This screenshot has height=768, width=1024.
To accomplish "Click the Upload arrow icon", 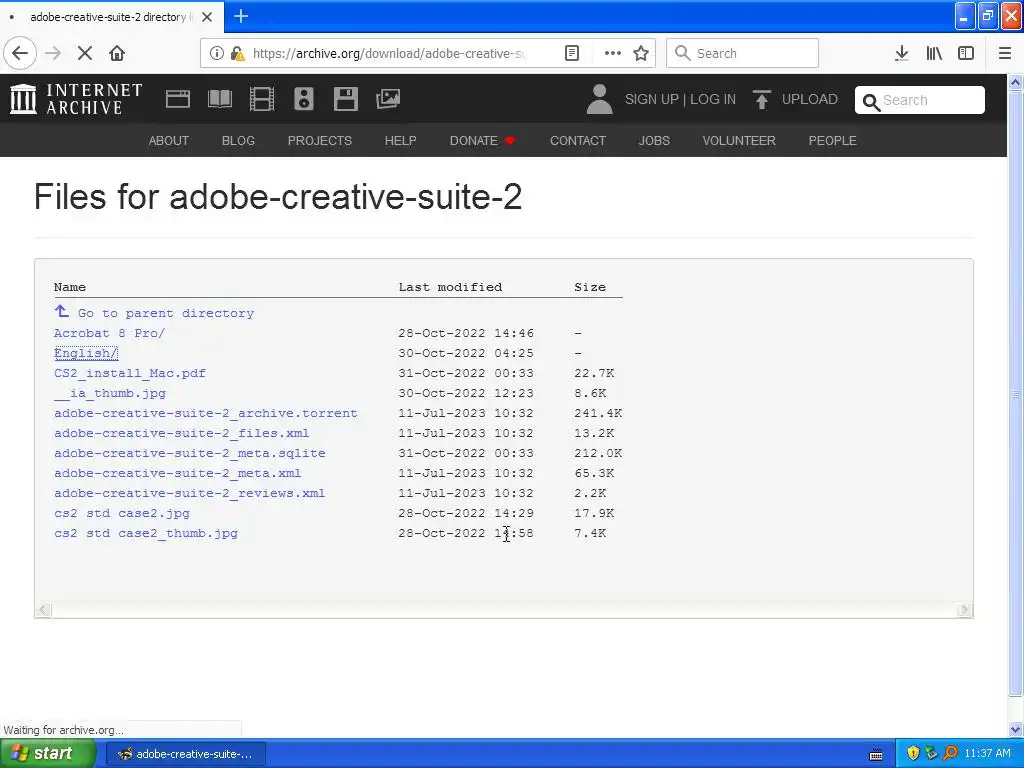I will (761, 99).
